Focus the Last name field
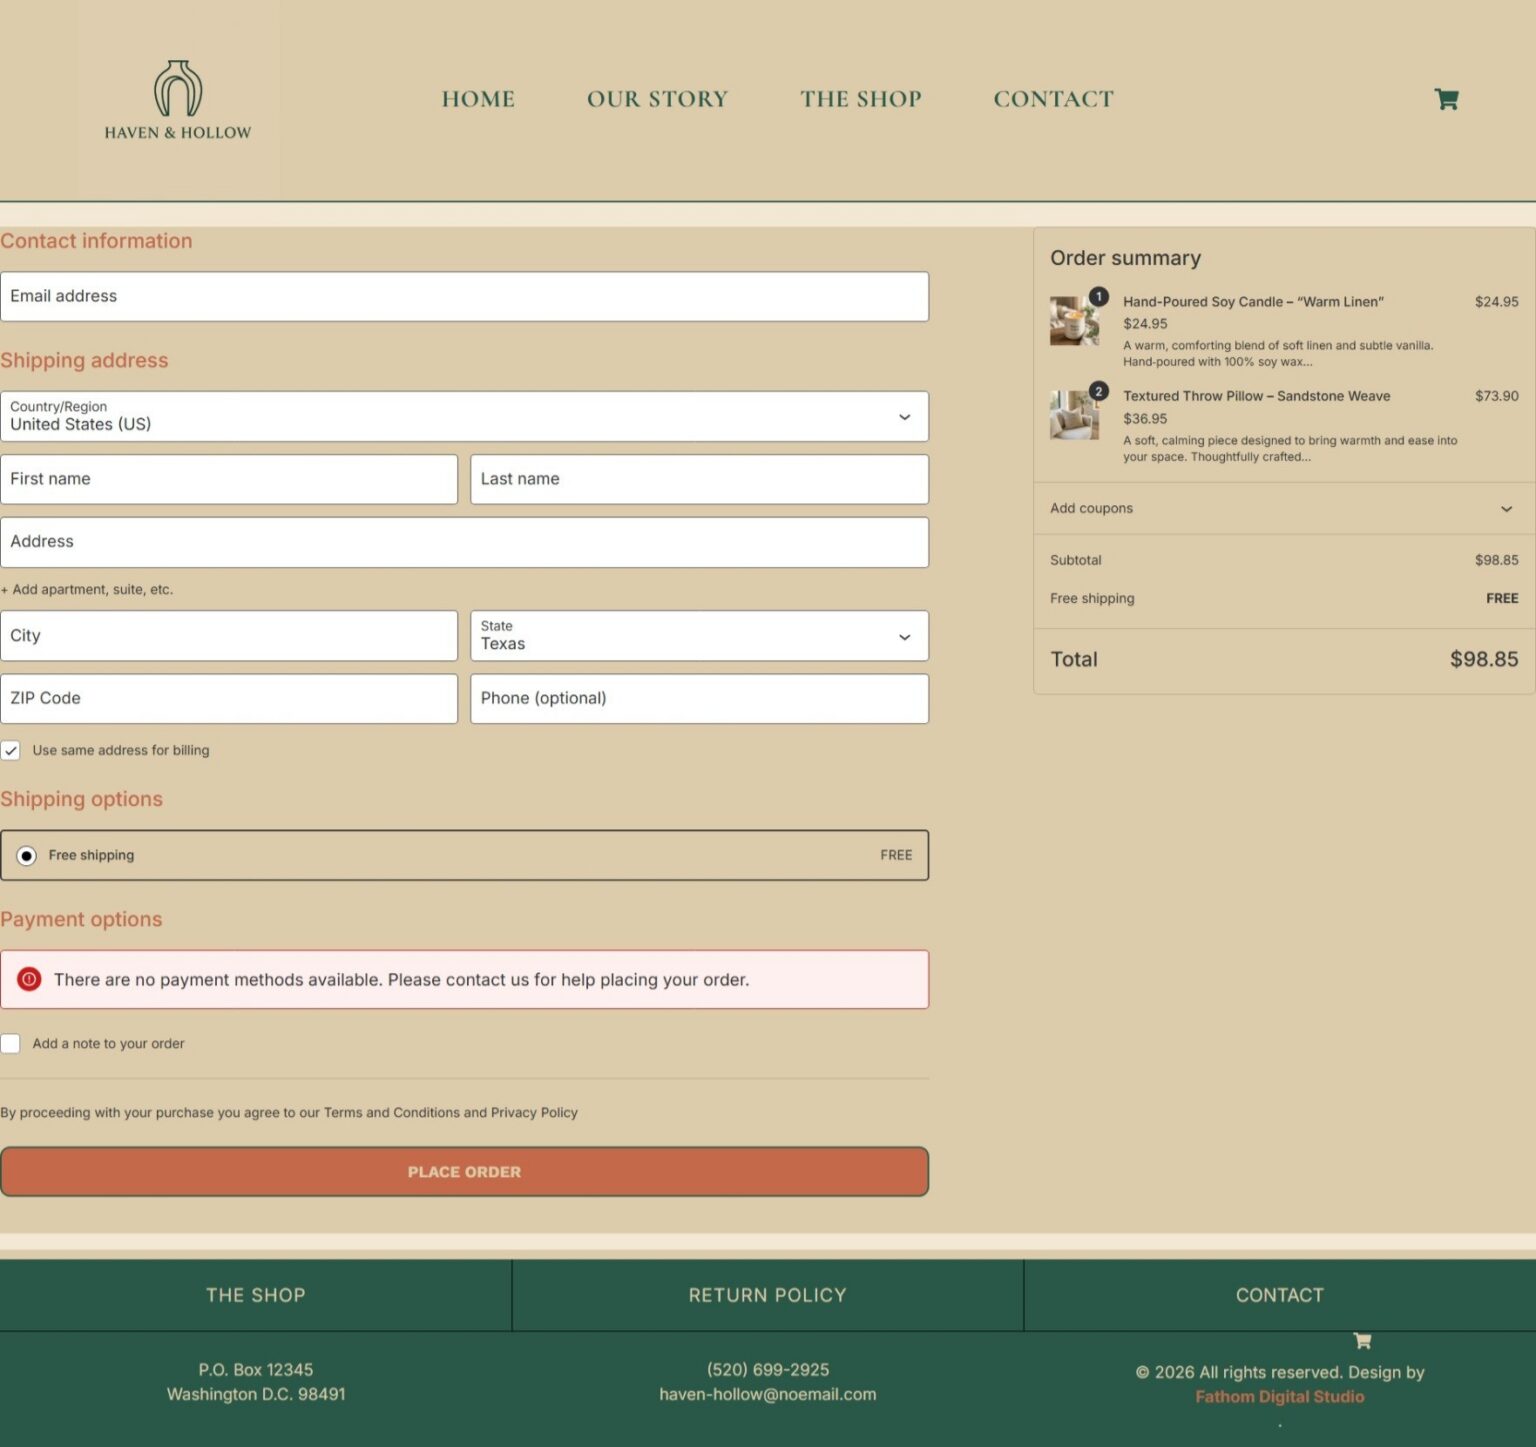1536x1447 pixels. [699, 479]
